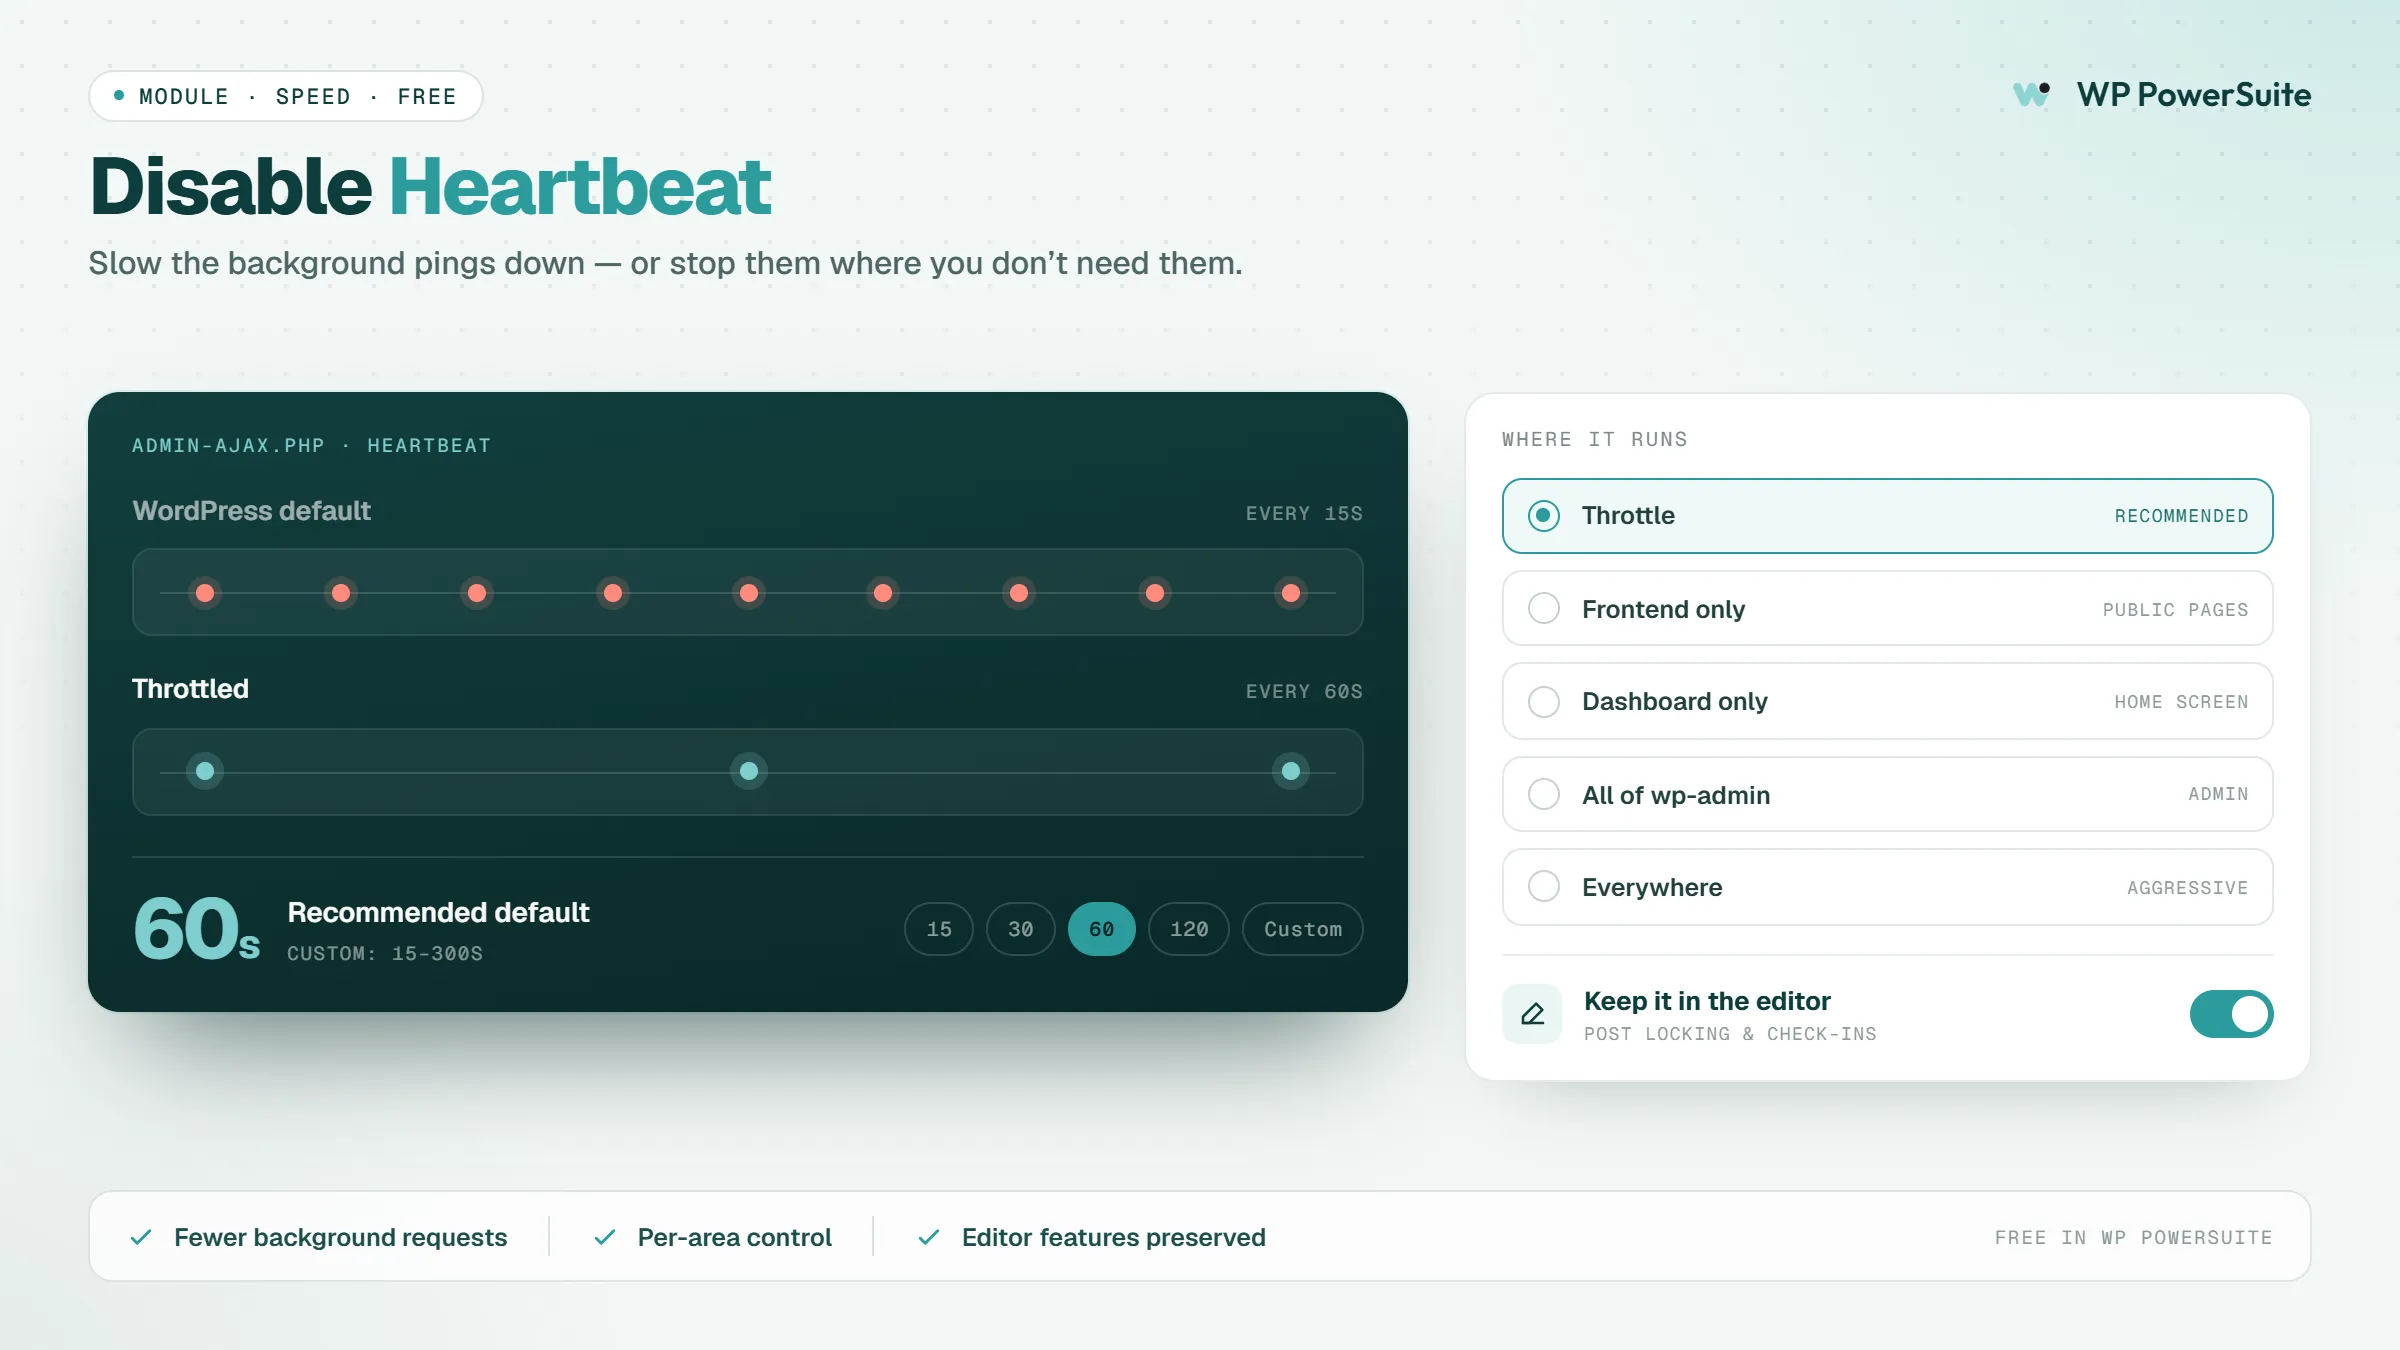Set the interval to 30 seconds
Viewport: 2400px width, 1350px height.
pos(1020,929)
